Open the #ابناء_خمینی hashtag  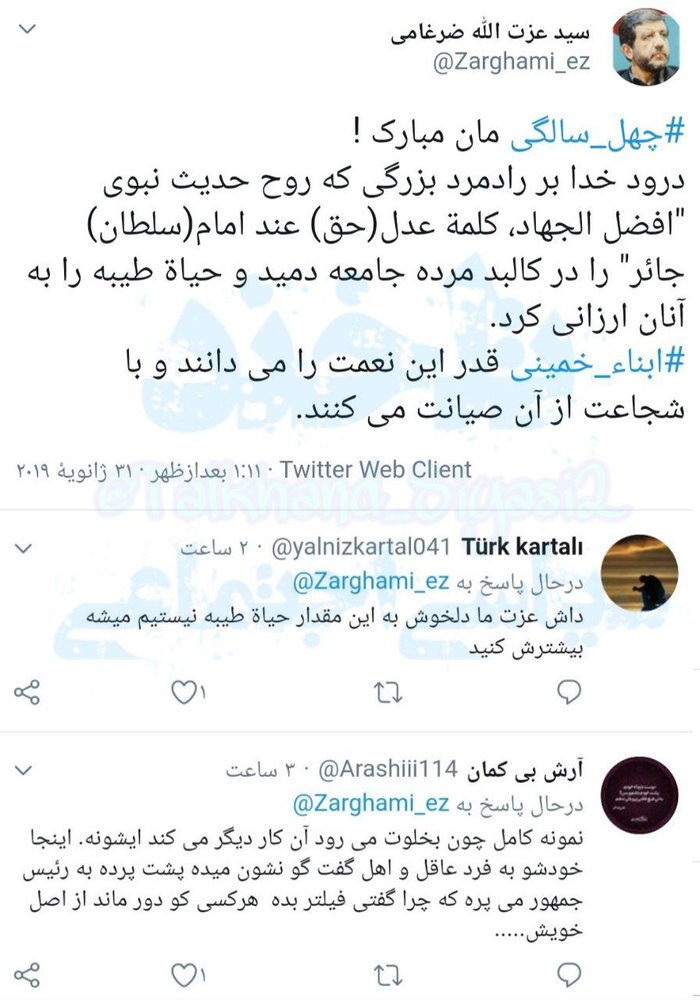click(597, 363)
